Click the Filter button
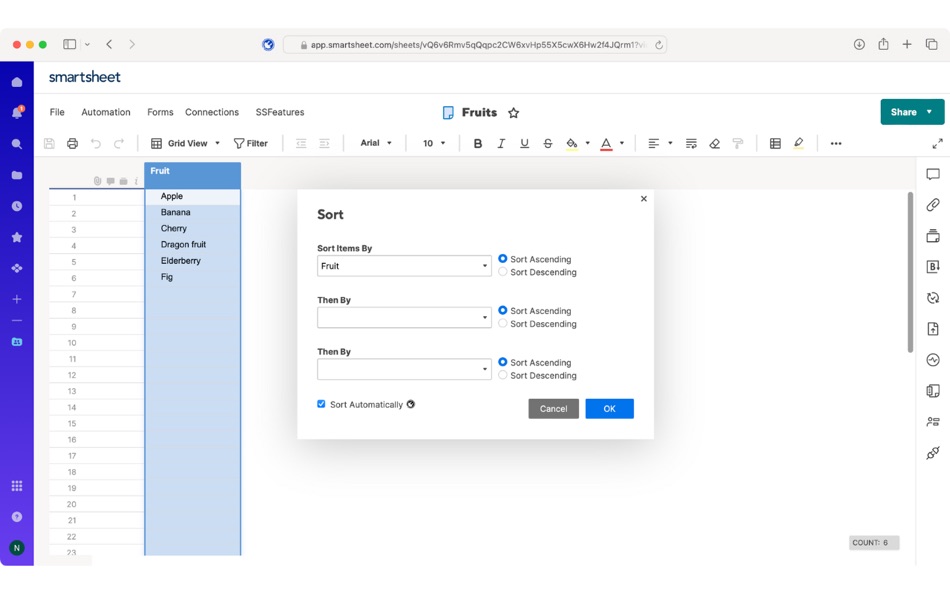950x594 pixels. pyautogui.click(x=251, y=144)
